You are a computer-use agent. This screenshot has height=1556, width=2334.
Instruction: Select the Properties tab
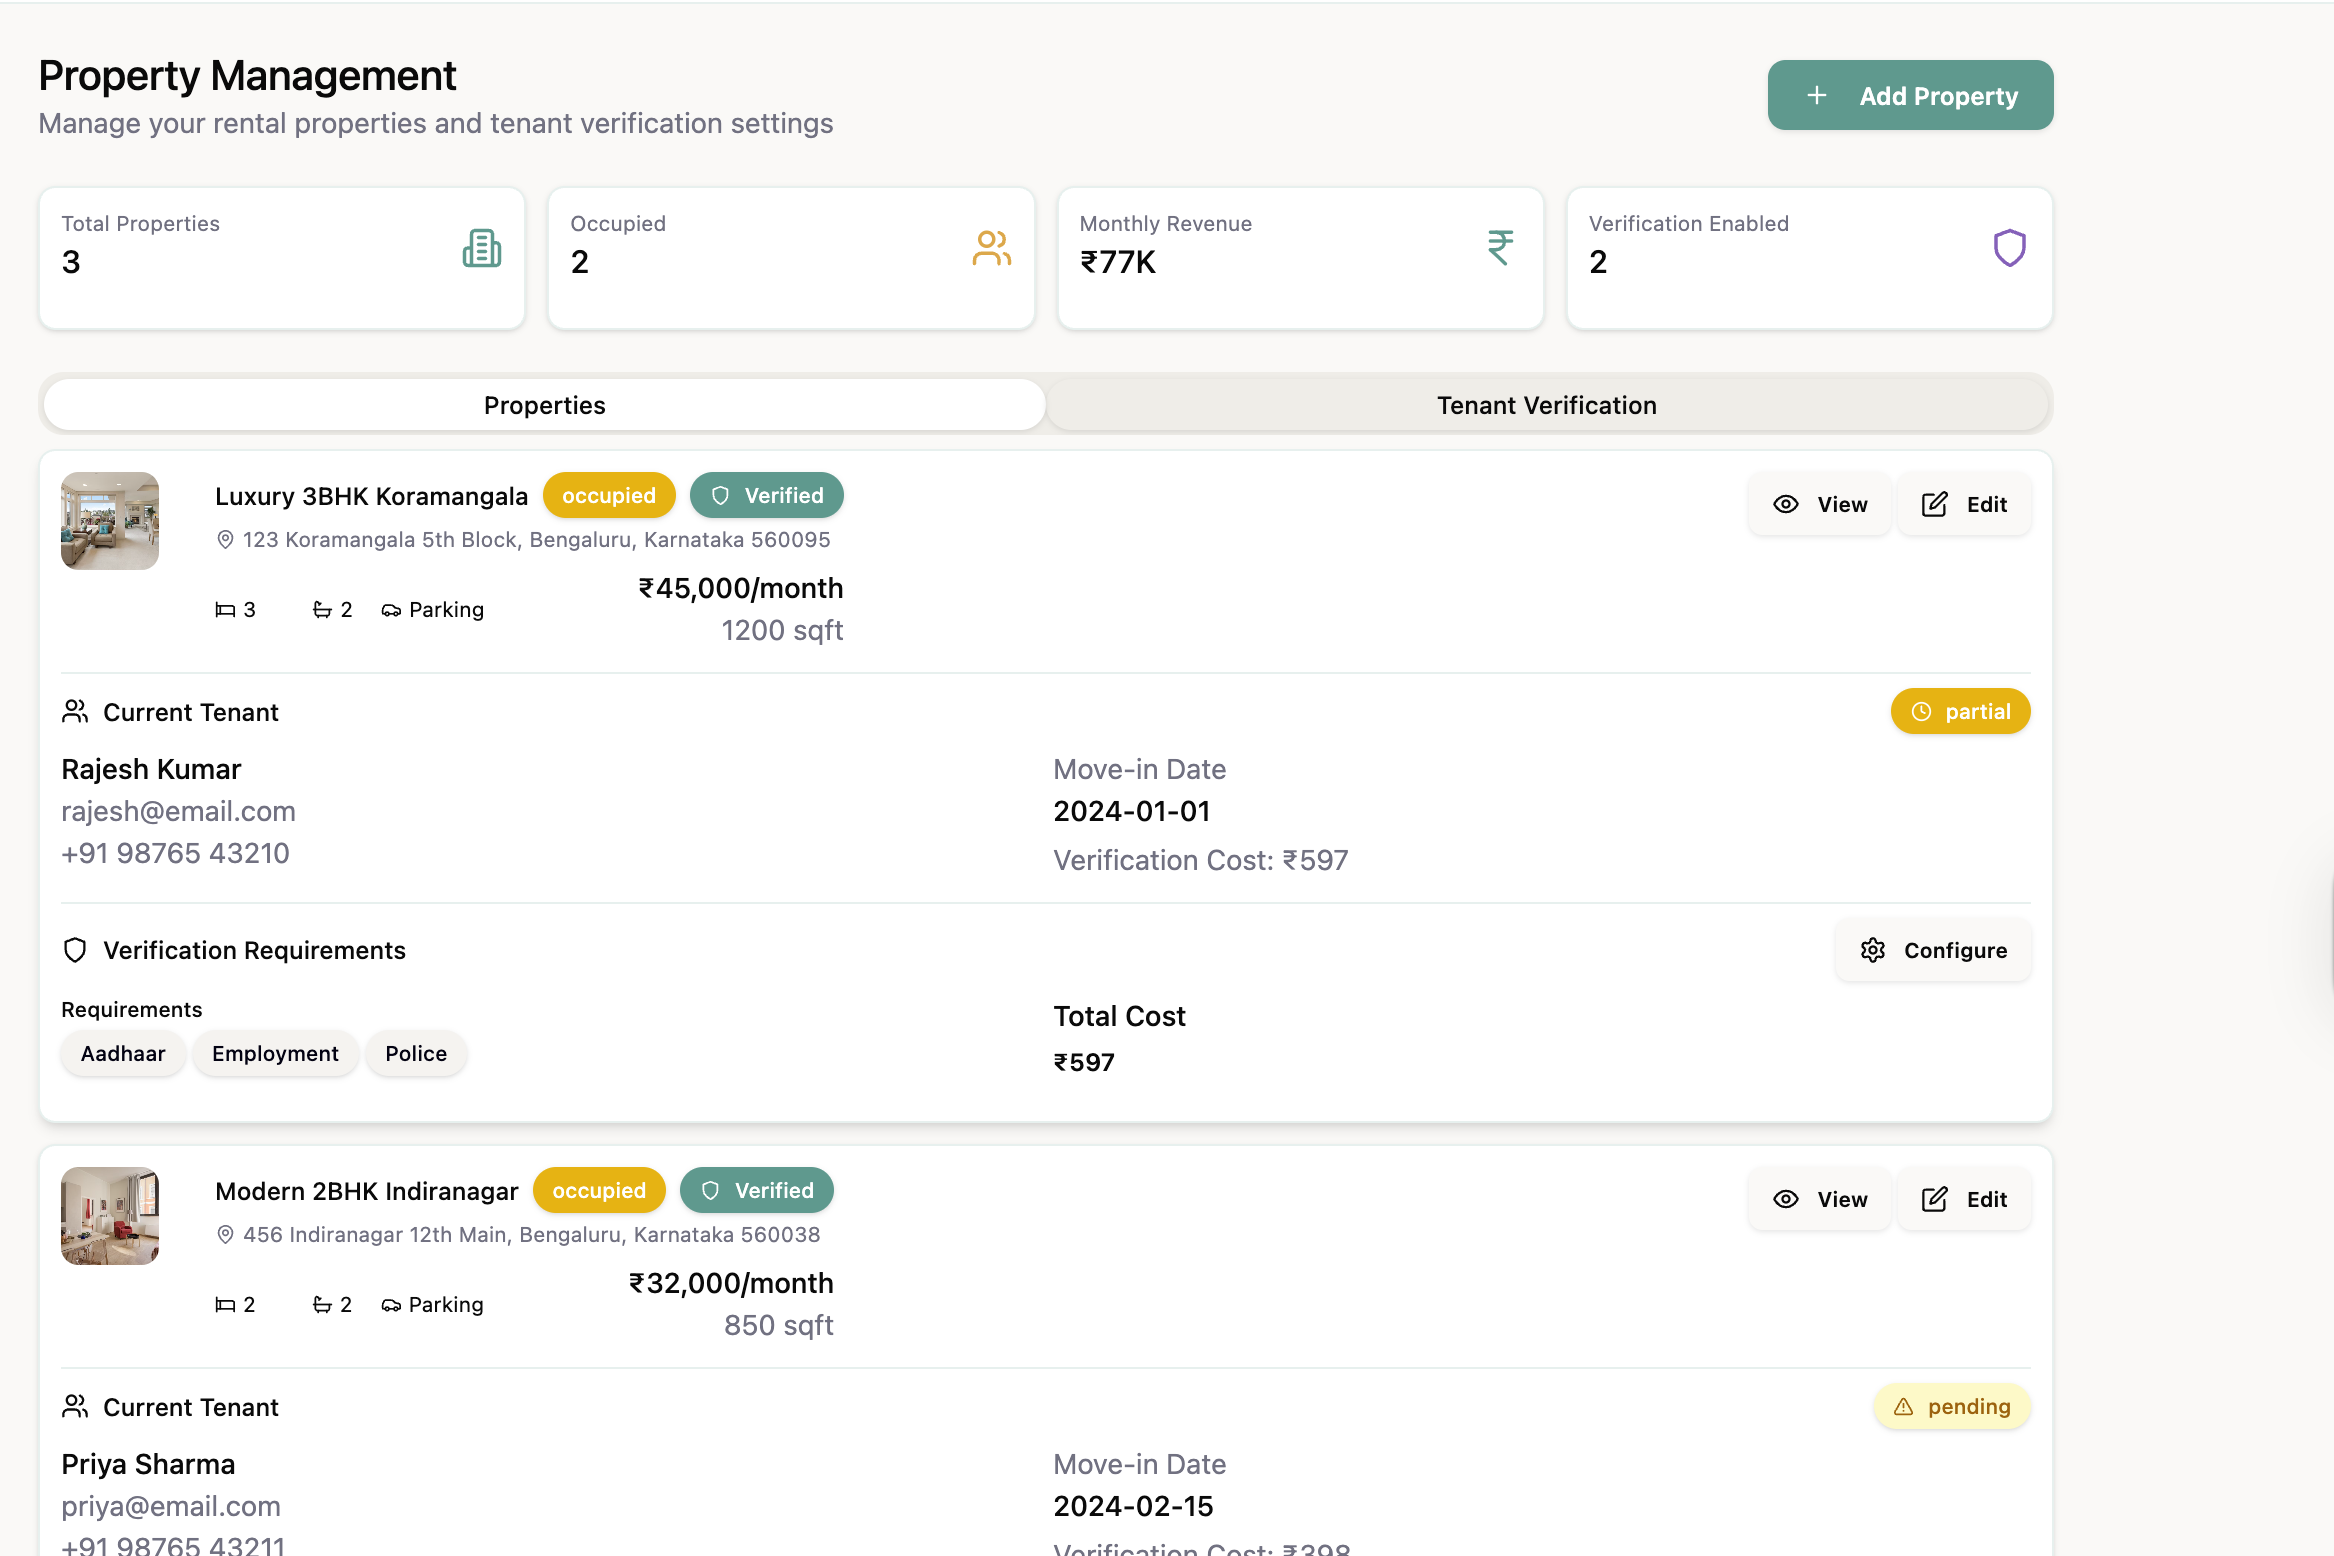pyautogui.click(x=544, y=405)
